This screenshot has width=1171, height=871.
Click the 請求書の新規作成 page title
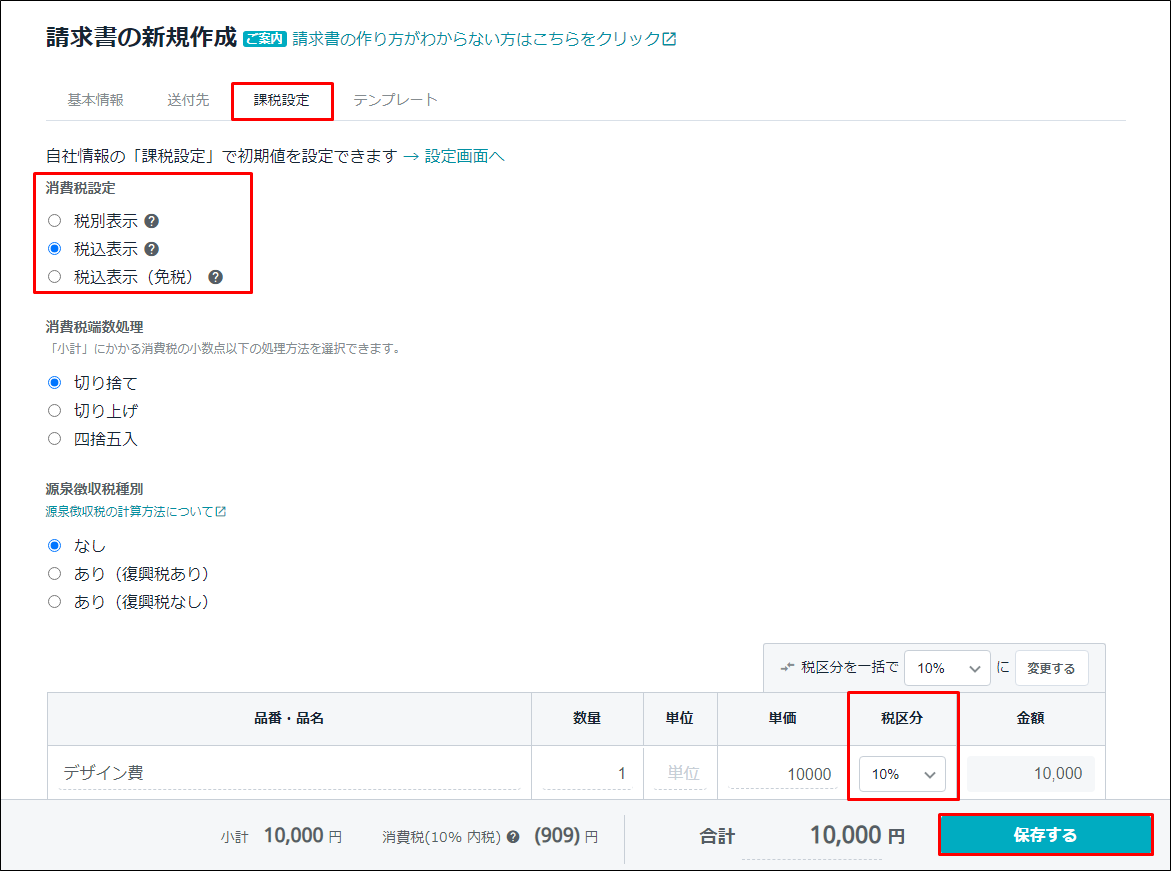(141, 37)
